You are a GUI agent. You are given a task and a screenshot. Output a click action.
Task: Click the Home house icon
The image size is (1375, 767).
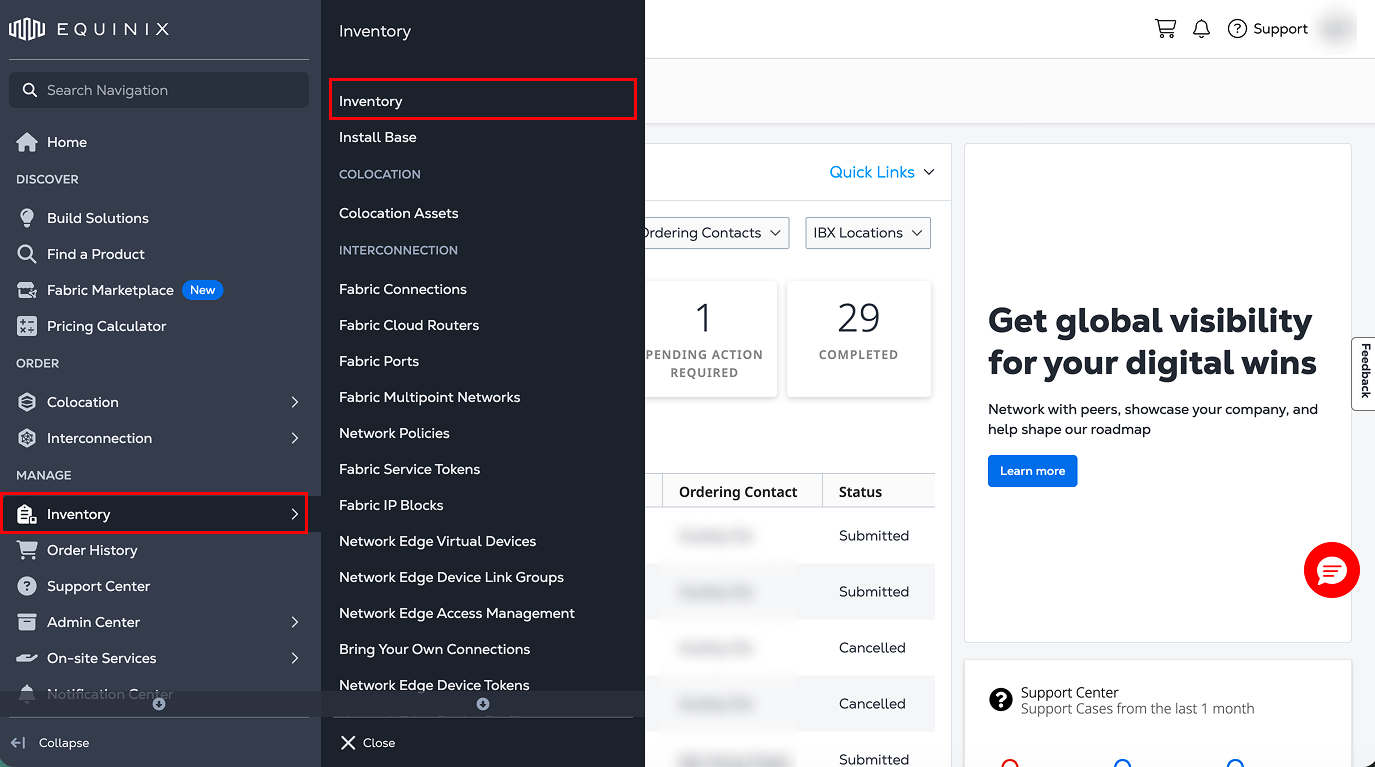tap(27, 142)
